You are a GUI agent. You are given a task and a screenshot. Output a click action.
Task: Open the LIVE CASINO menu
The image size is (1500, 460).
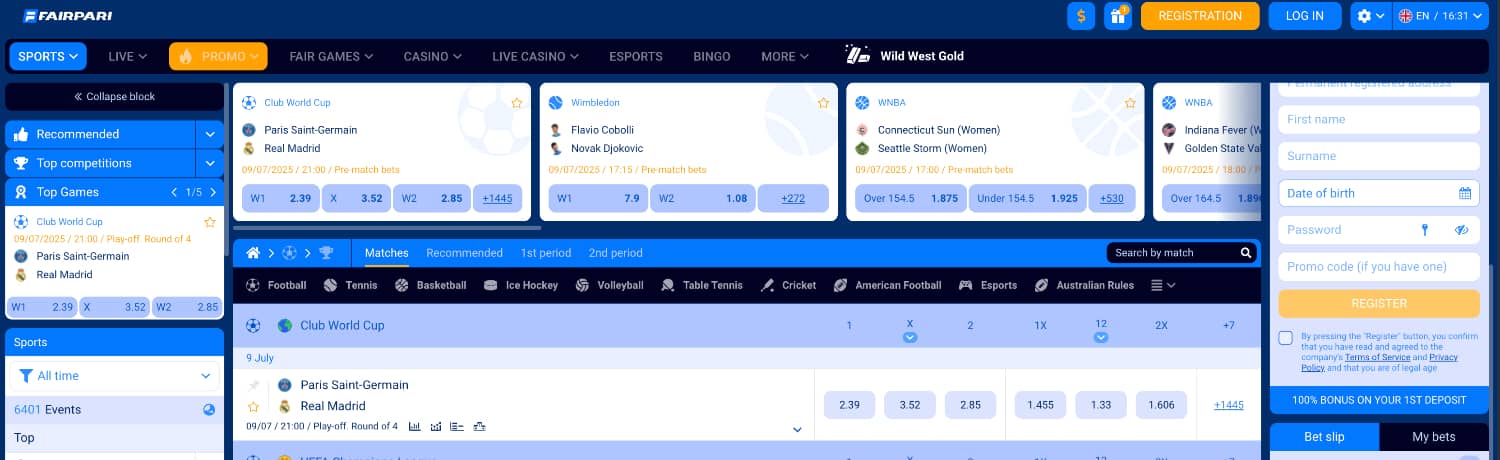click(536, 57)
